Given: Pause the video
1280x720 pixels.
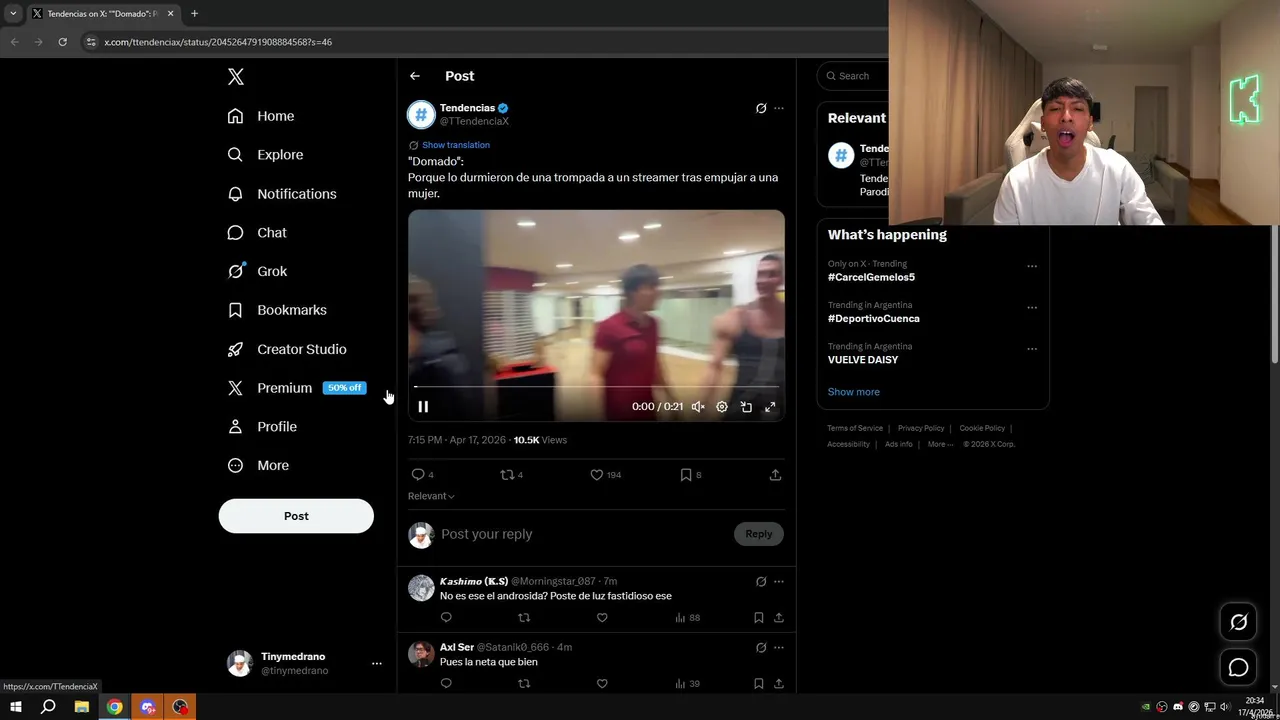Looking at the screenshot, I should point(423,407).
